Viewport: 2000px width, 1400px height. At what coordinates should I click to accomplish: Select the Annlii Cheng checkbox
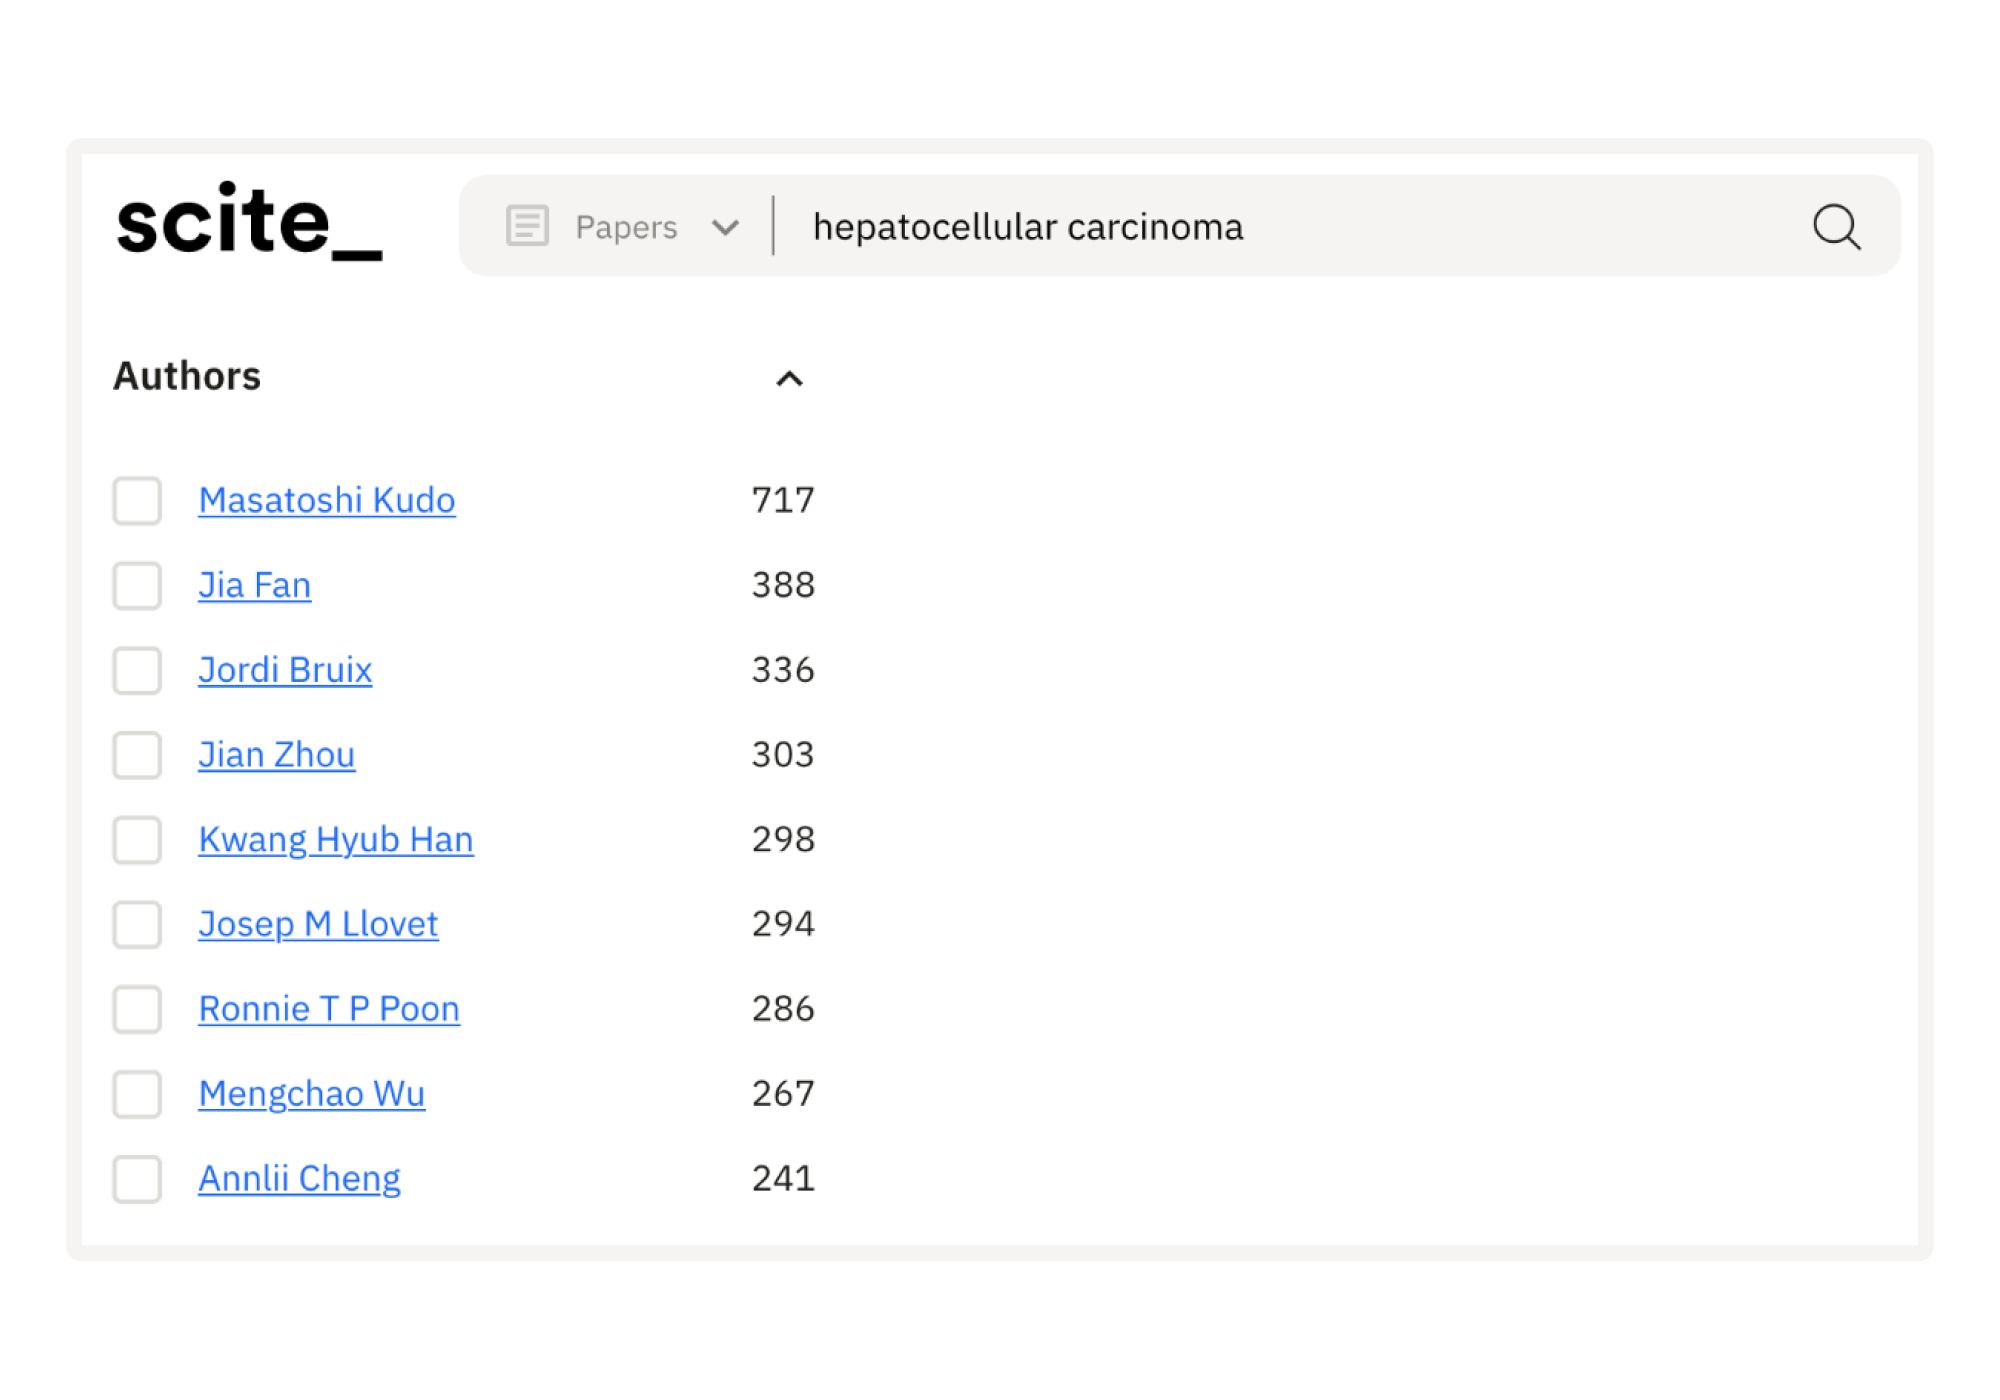click(x=137, y=1179)
